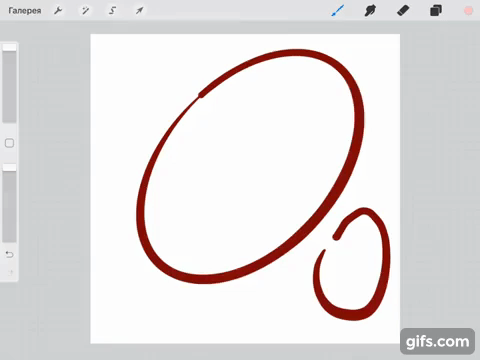Open the Галерея gallery
Viewport: 480px width, 360px height.
coord(25,11)
